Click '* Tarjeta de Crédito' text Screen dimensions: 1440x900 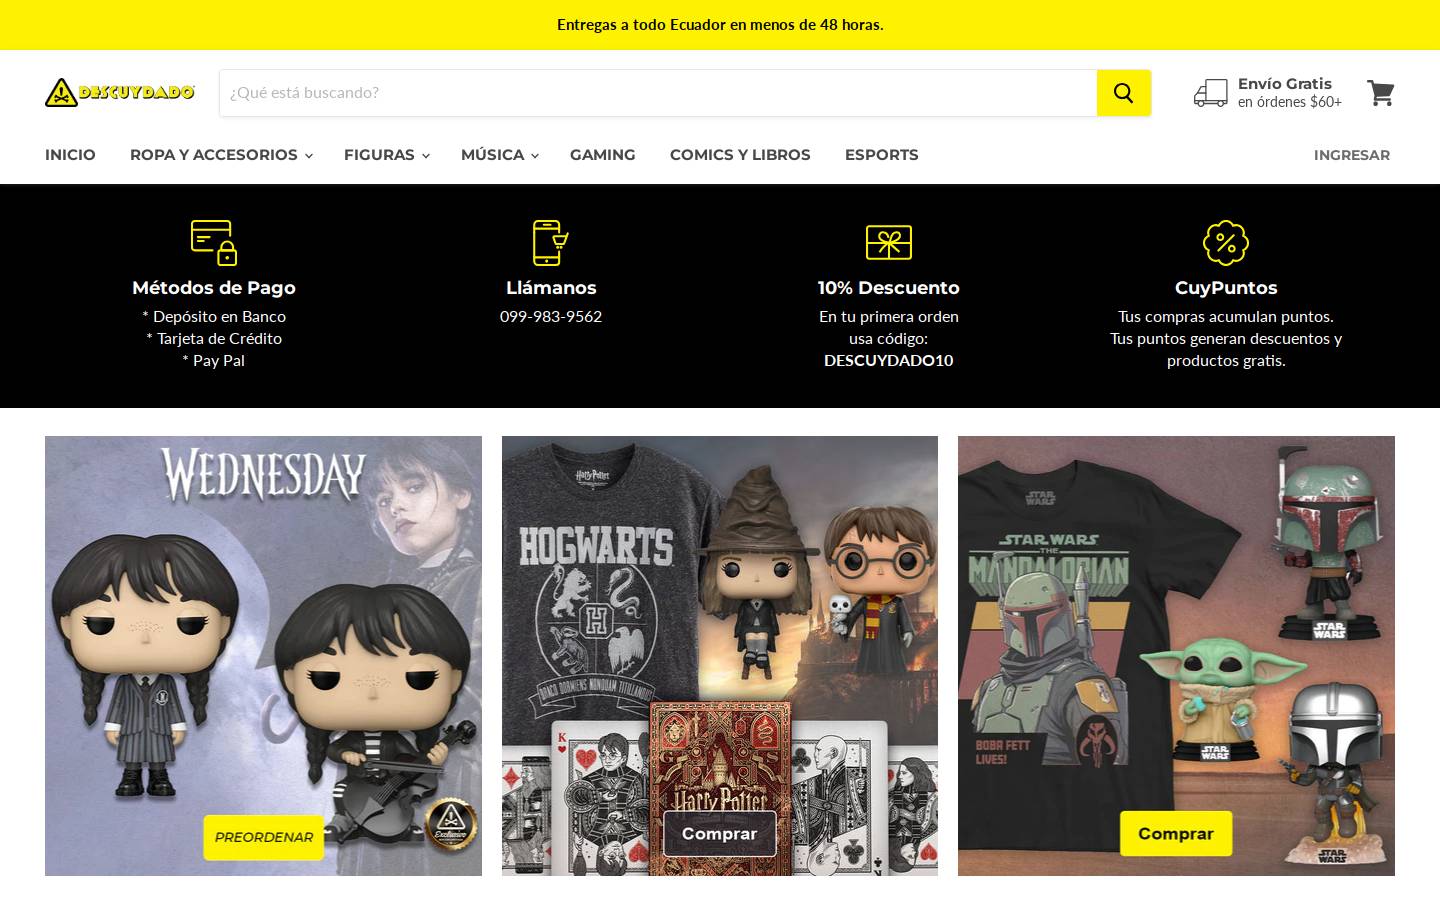[x=214, y=338]
